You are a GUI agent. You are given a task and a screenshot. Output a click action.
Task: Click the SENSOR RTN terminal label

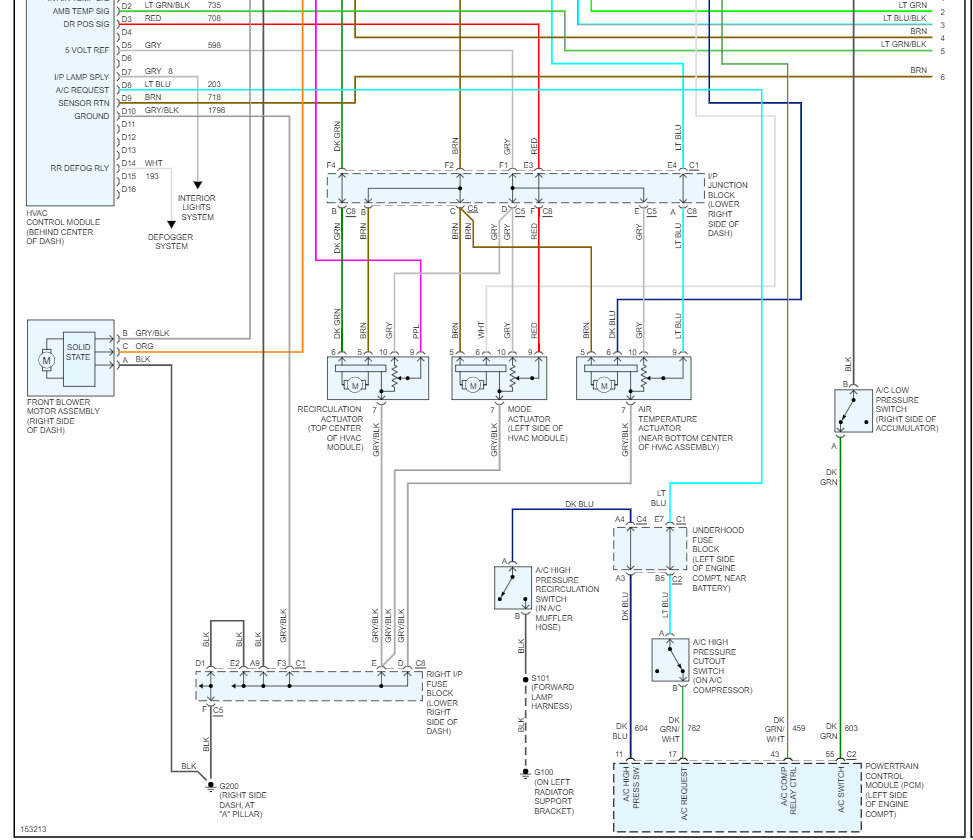(84, 103)
